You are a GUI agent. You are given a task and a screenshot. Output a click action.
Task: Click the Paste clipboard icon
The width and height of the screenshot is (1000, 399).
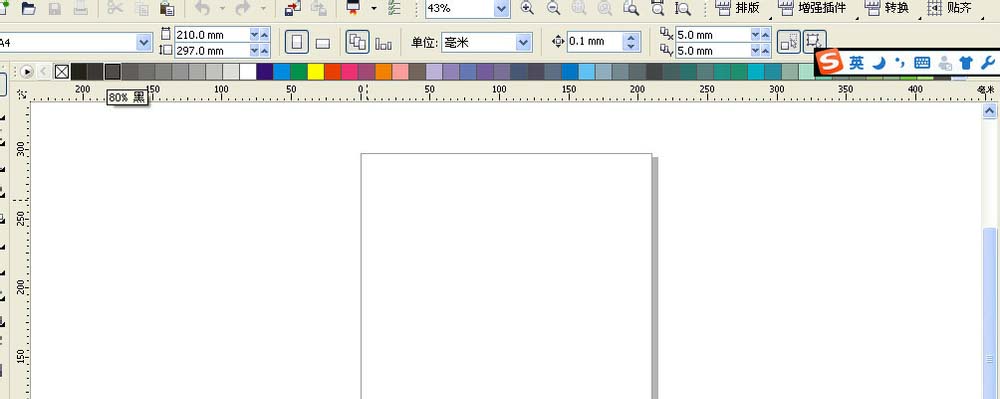coord(167,8)
